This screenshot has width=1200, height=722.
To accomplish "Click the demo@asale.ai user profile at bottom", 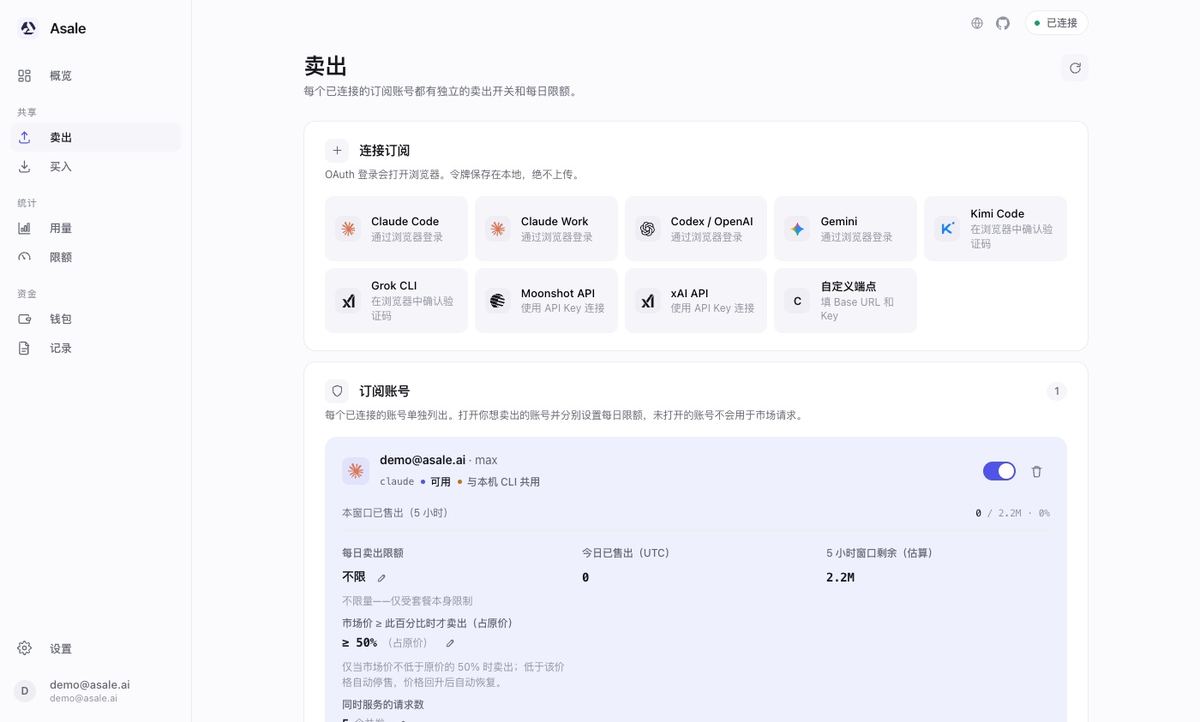I will click(96, 690).
